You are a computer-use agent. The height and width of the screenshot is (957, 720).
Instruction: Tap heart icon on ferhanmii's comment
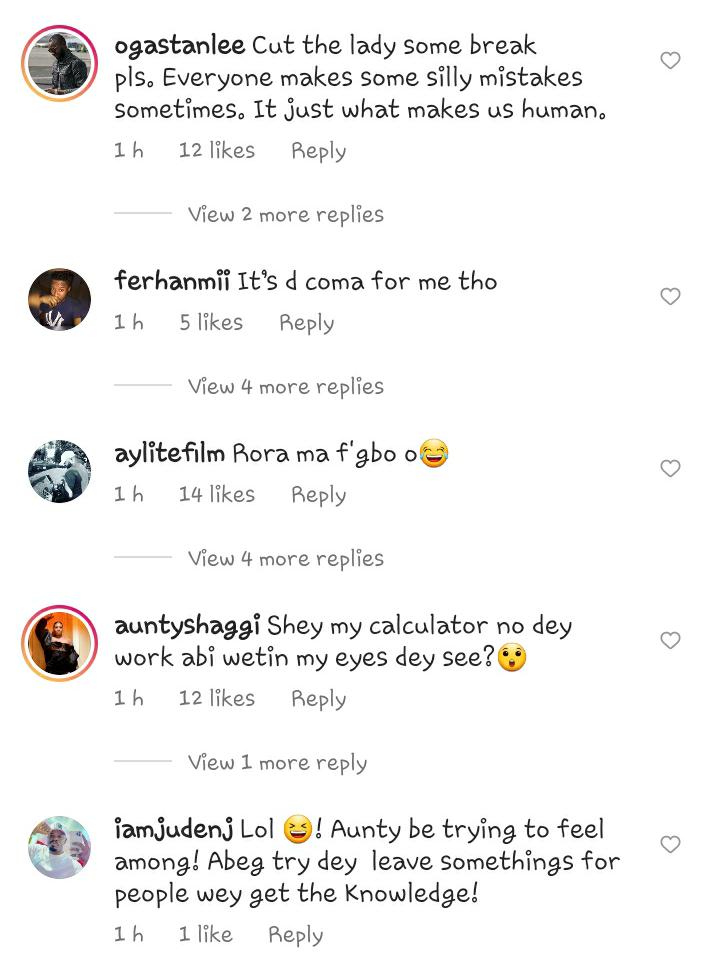click(670, 297)
